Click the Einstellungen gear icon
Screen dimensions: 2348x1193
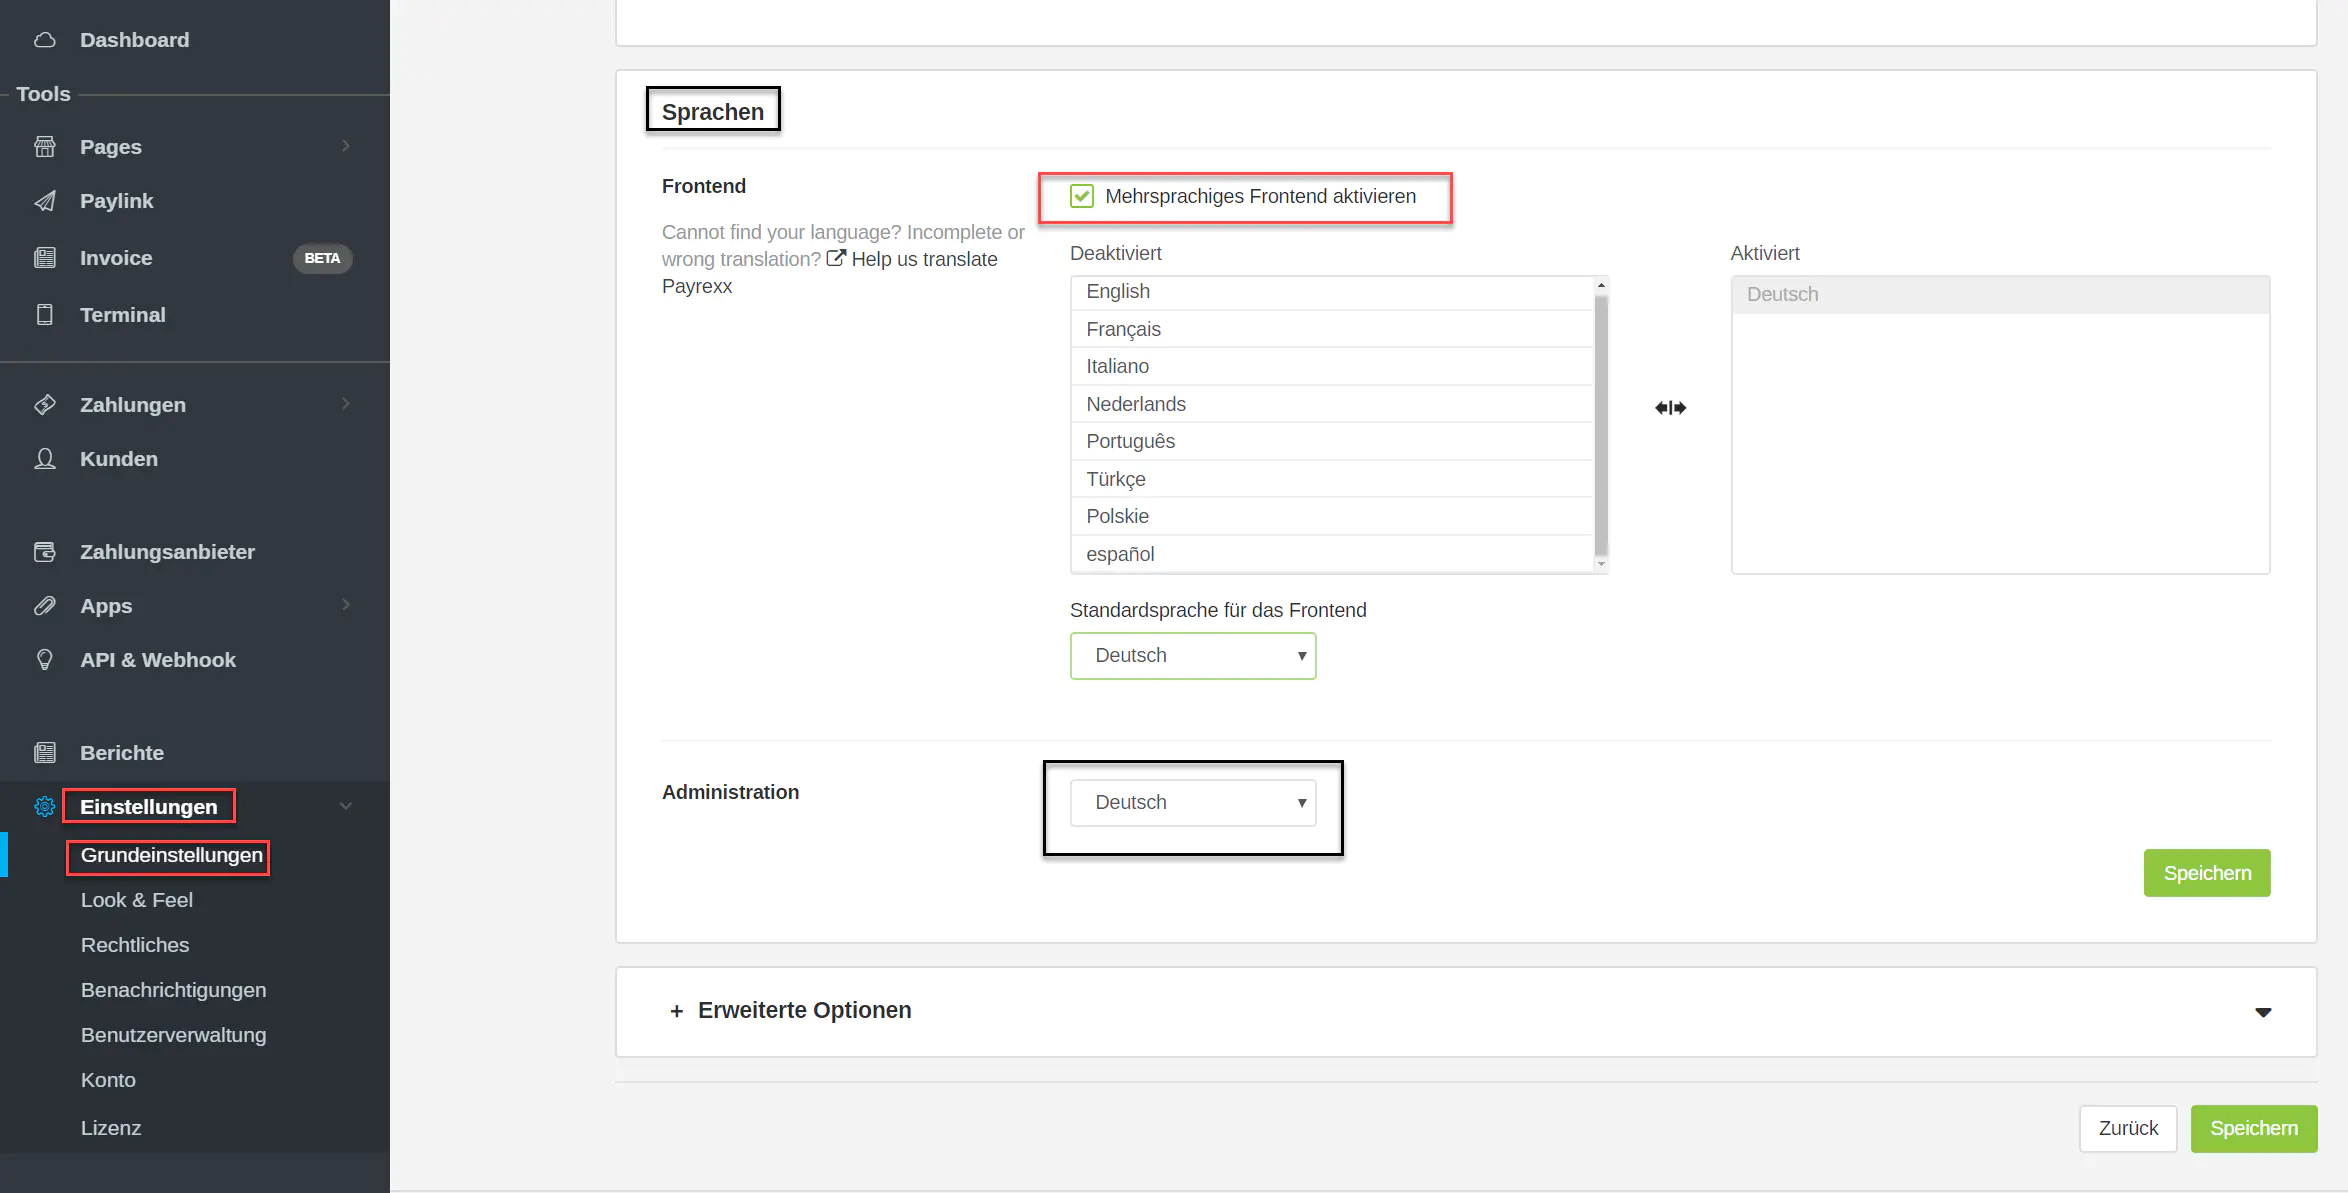coord(44,807)
